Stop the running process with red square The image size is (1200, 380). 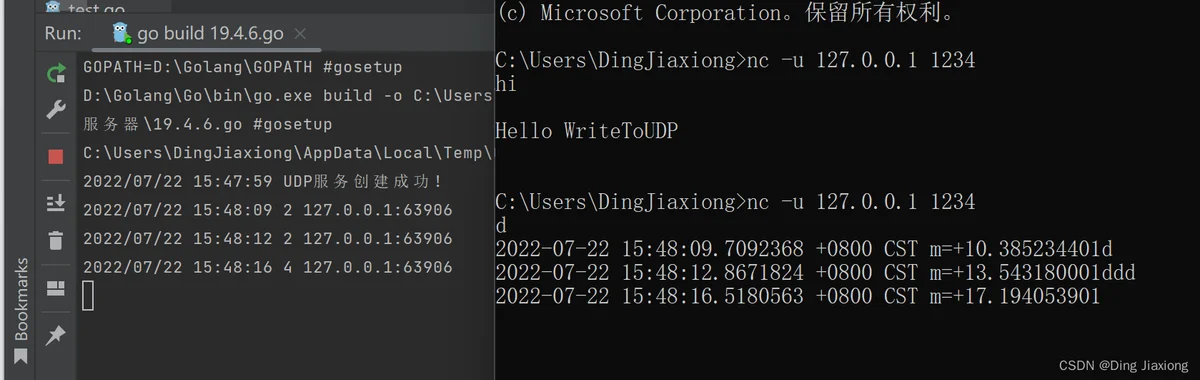55,156
